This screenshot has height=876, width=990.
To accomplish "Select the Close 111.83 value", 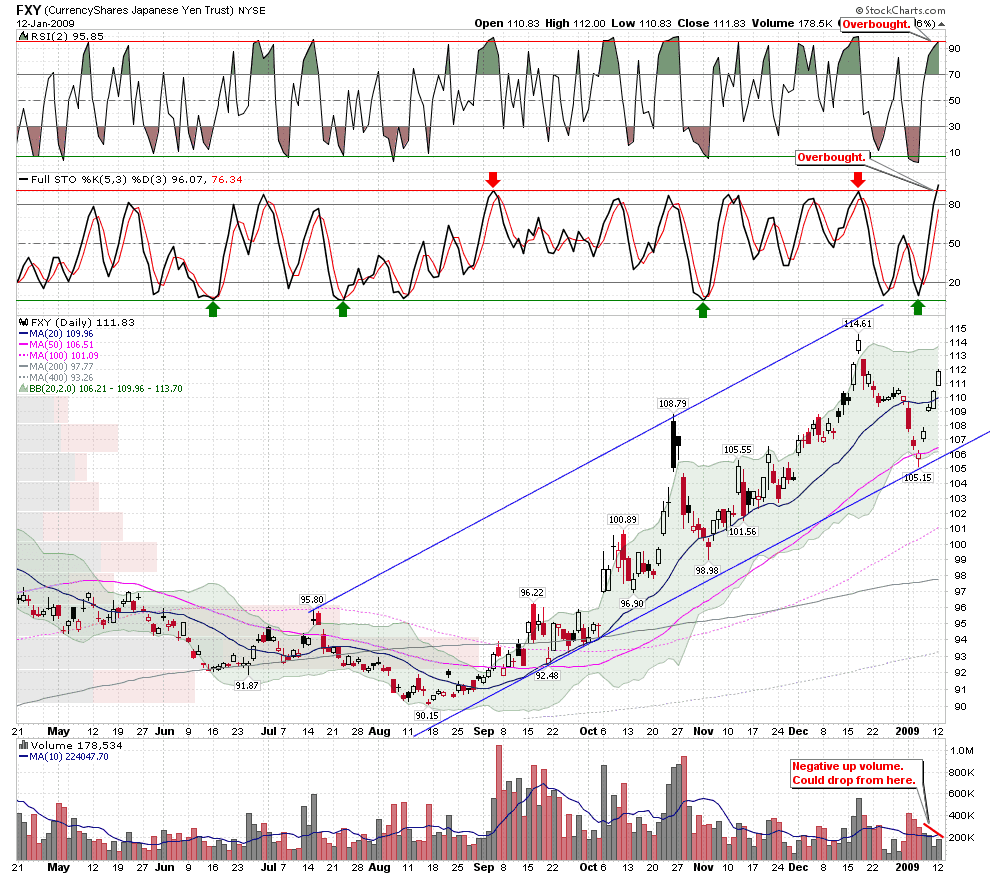I will coord(711,23).
